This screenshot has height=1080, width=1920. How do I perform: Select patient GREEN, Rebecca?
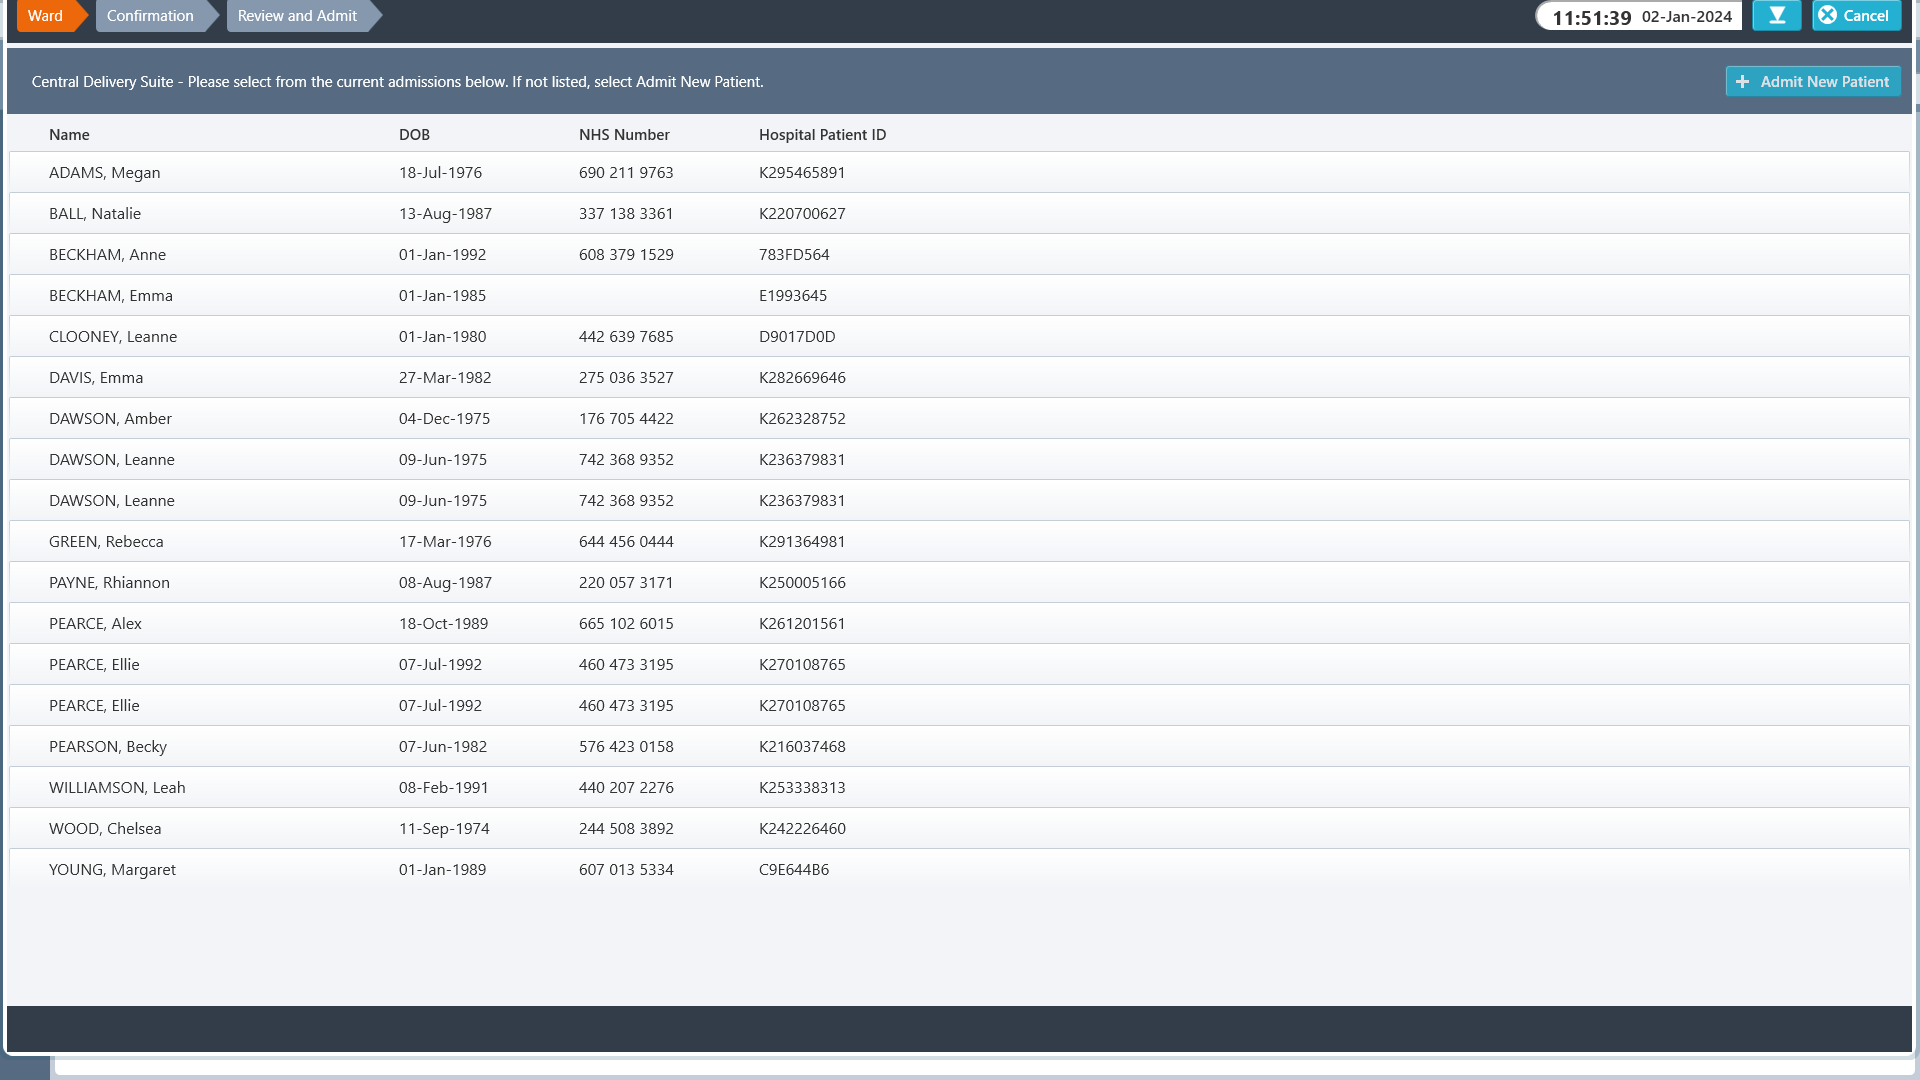(x=959, y=541)
